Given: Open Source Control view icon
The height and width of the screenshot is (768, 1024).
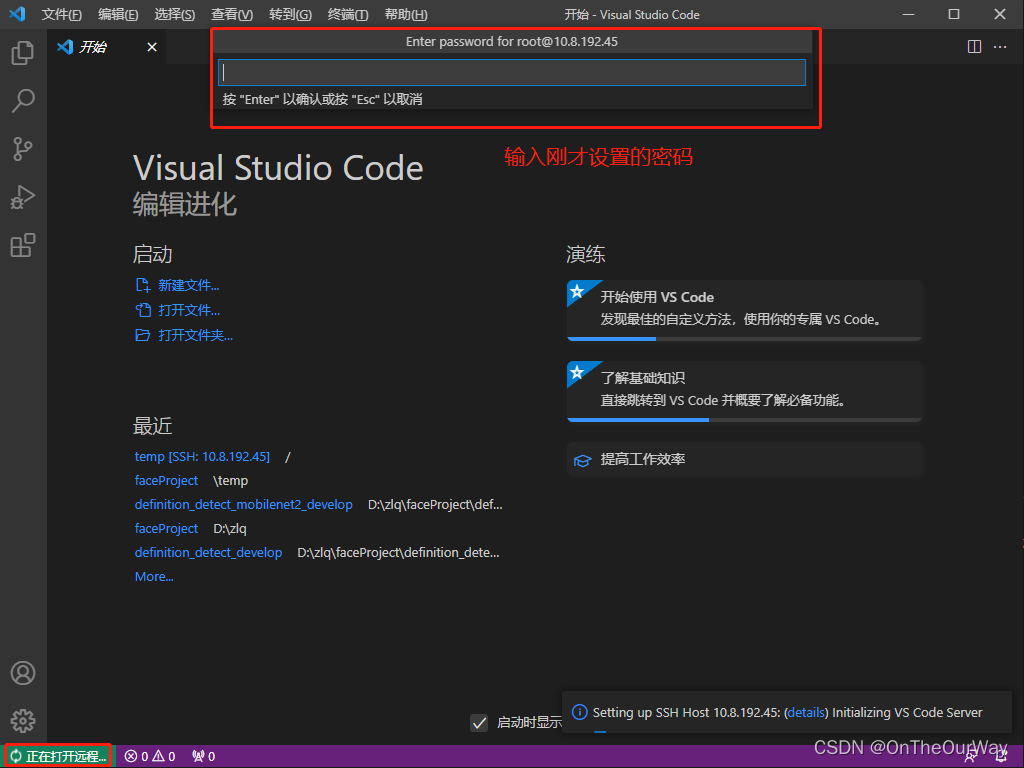Looking at the screenshot, I should 23,149.
